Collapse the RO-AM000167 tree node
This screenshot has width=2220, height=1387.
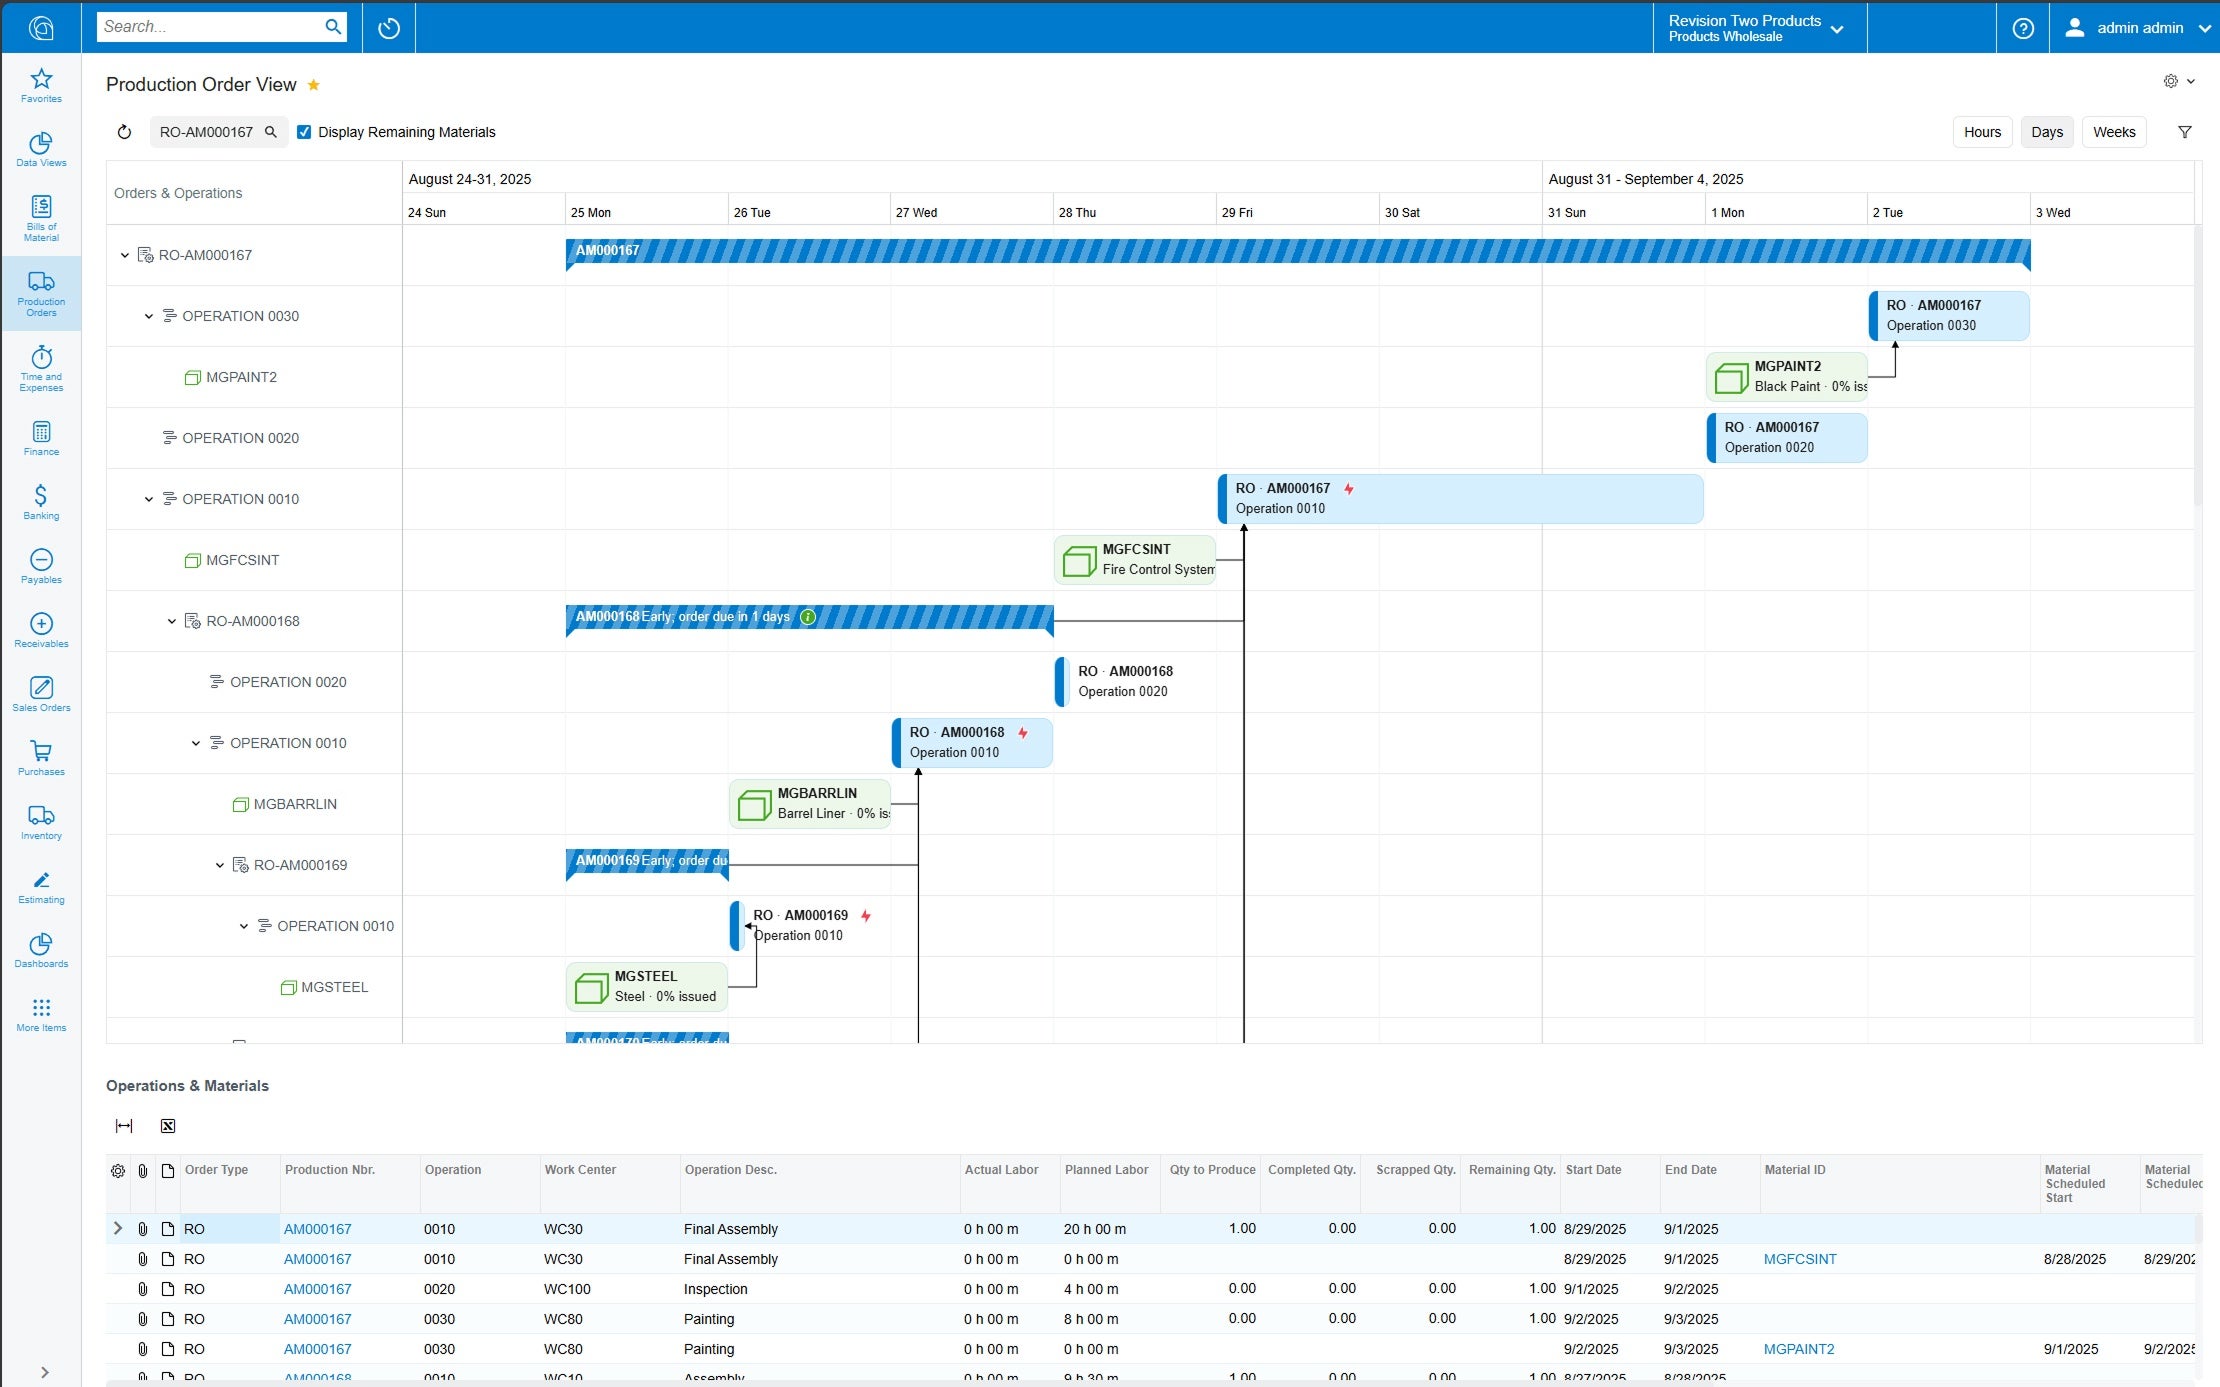coord(124,254)
